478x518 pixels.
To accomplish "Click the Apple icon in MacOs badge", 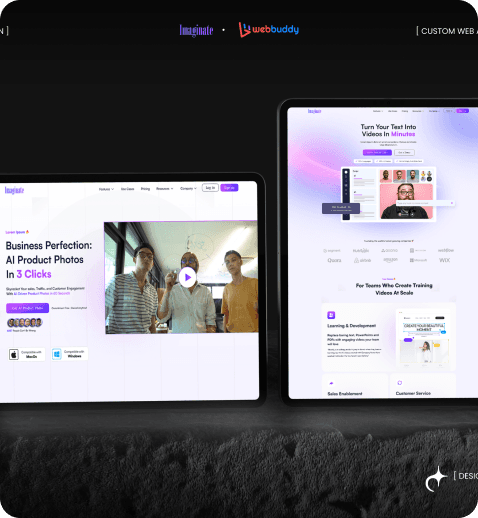I will point(14,354).
